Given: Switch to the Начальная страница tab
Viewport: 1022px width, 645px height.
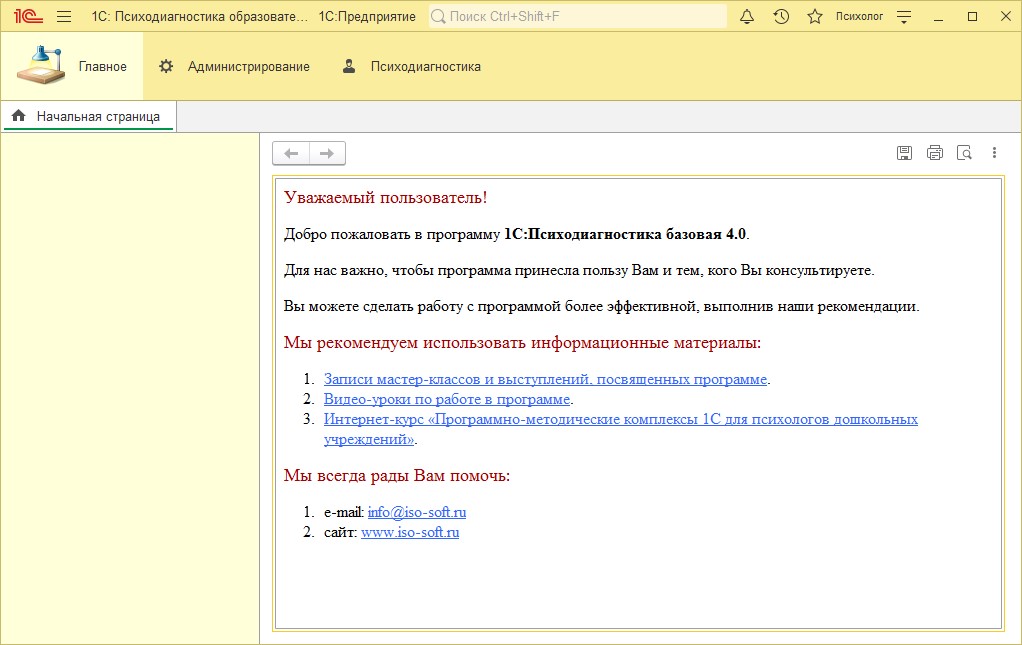Looking at the screenshot, I should coord(89,117).
